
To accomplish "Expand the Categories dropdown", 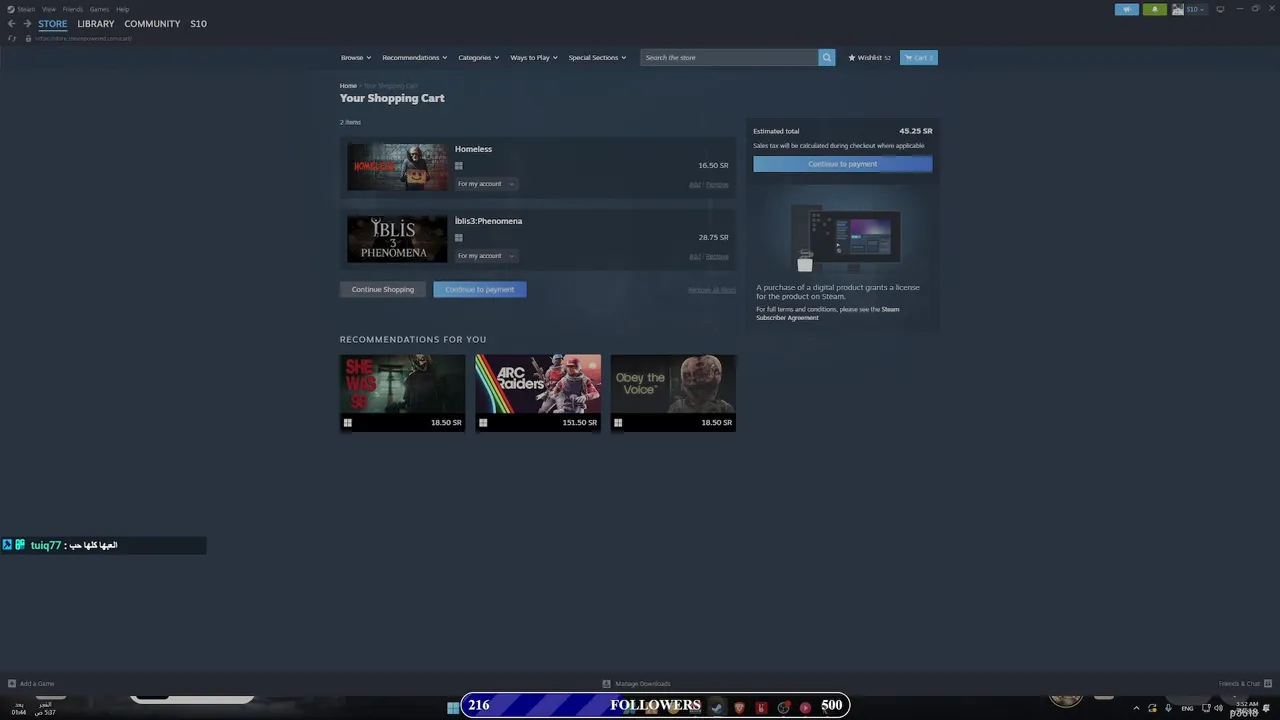I will 479,57.
